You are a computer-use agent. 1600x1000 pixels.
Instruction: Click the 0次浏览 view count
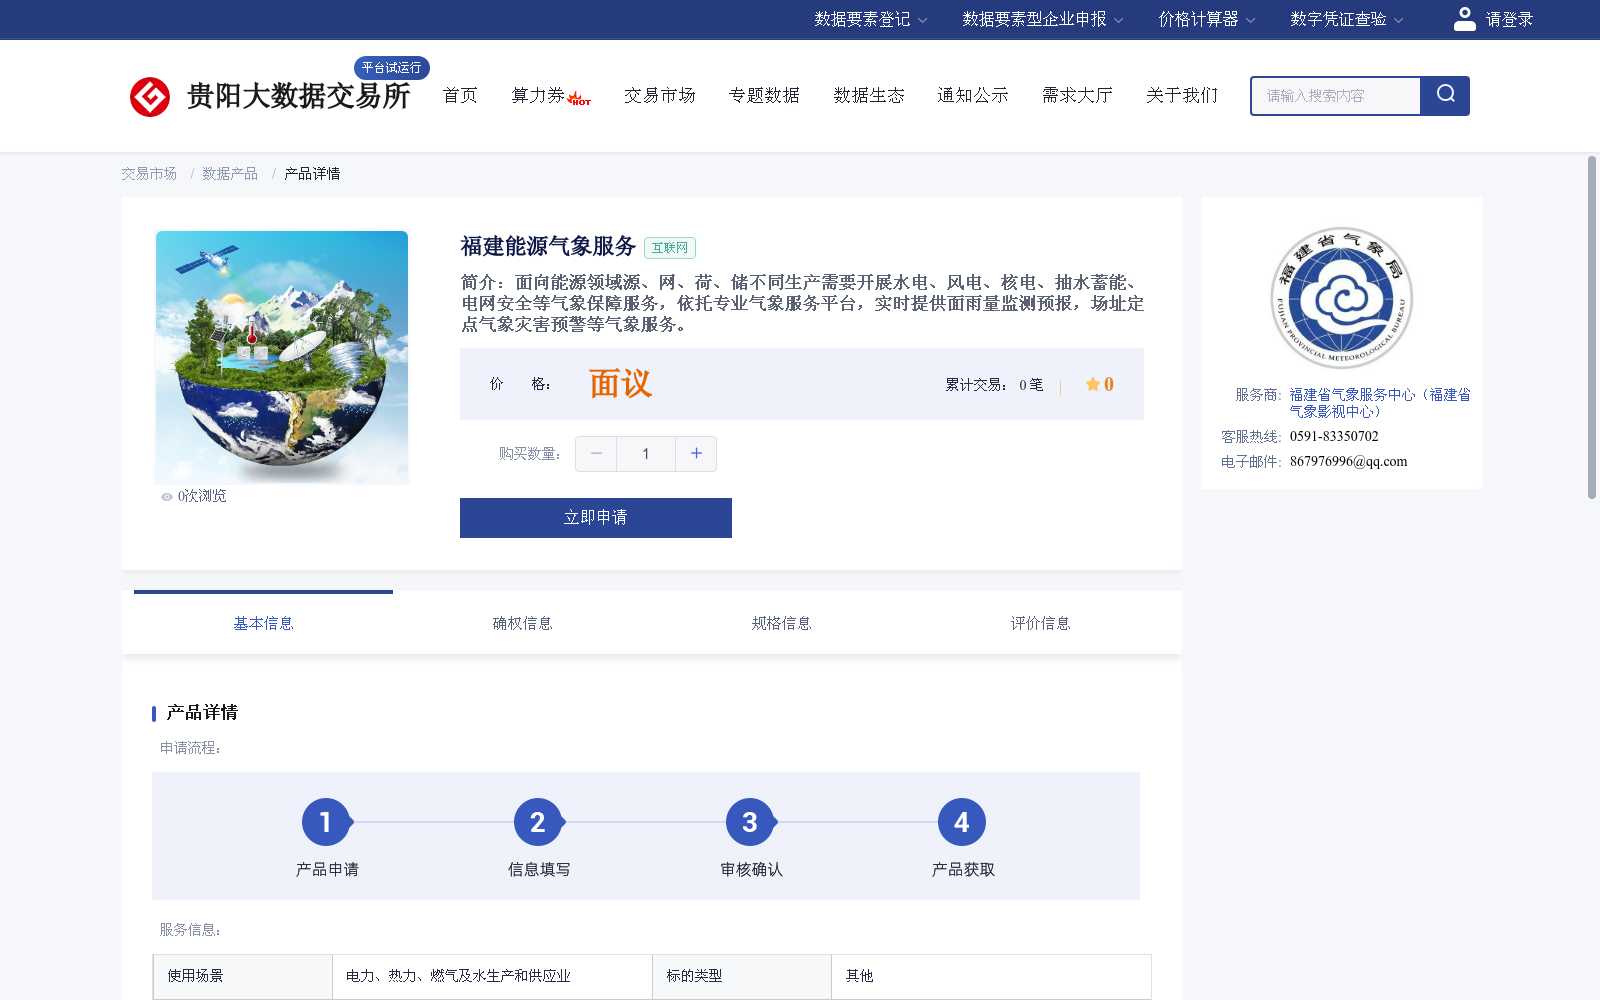(x=202, y=497)
